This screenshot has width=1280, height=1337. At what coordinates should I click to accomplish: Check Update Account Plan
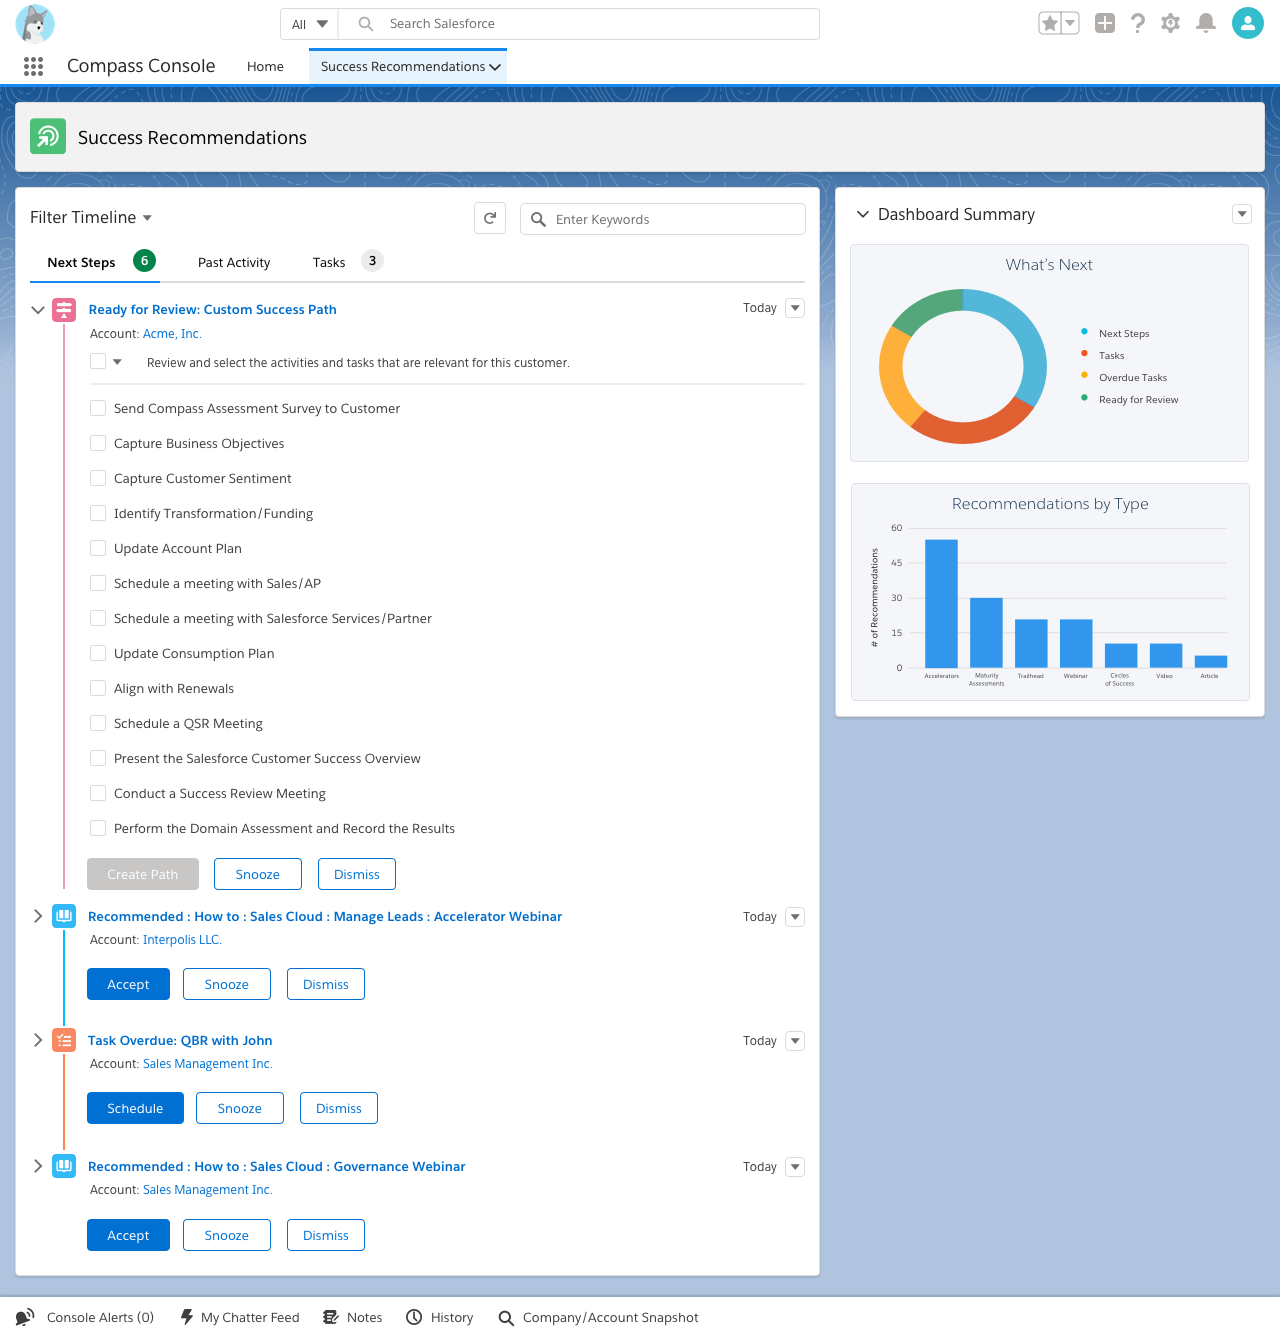[98, 548]
